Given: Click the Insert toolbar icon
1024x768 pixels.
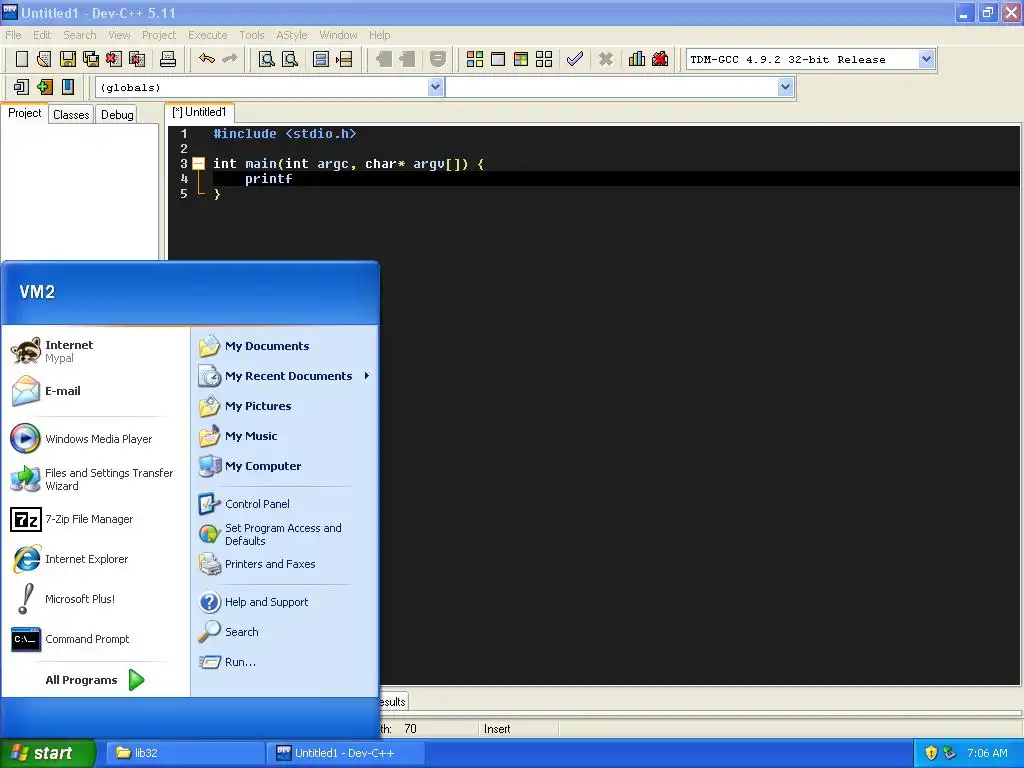Looking at the screenshot, I should (21, 87).
